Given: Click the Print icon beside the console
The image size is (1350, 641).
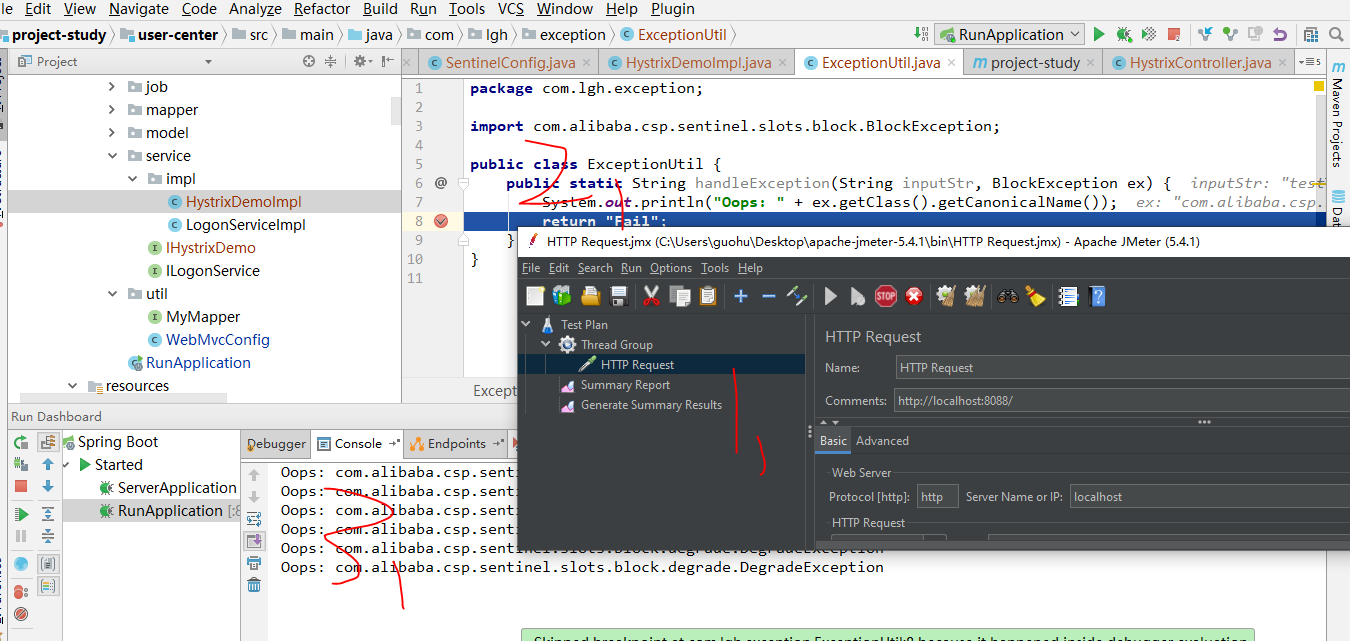Looking at the screenshot, I should (x=254, y=563).
